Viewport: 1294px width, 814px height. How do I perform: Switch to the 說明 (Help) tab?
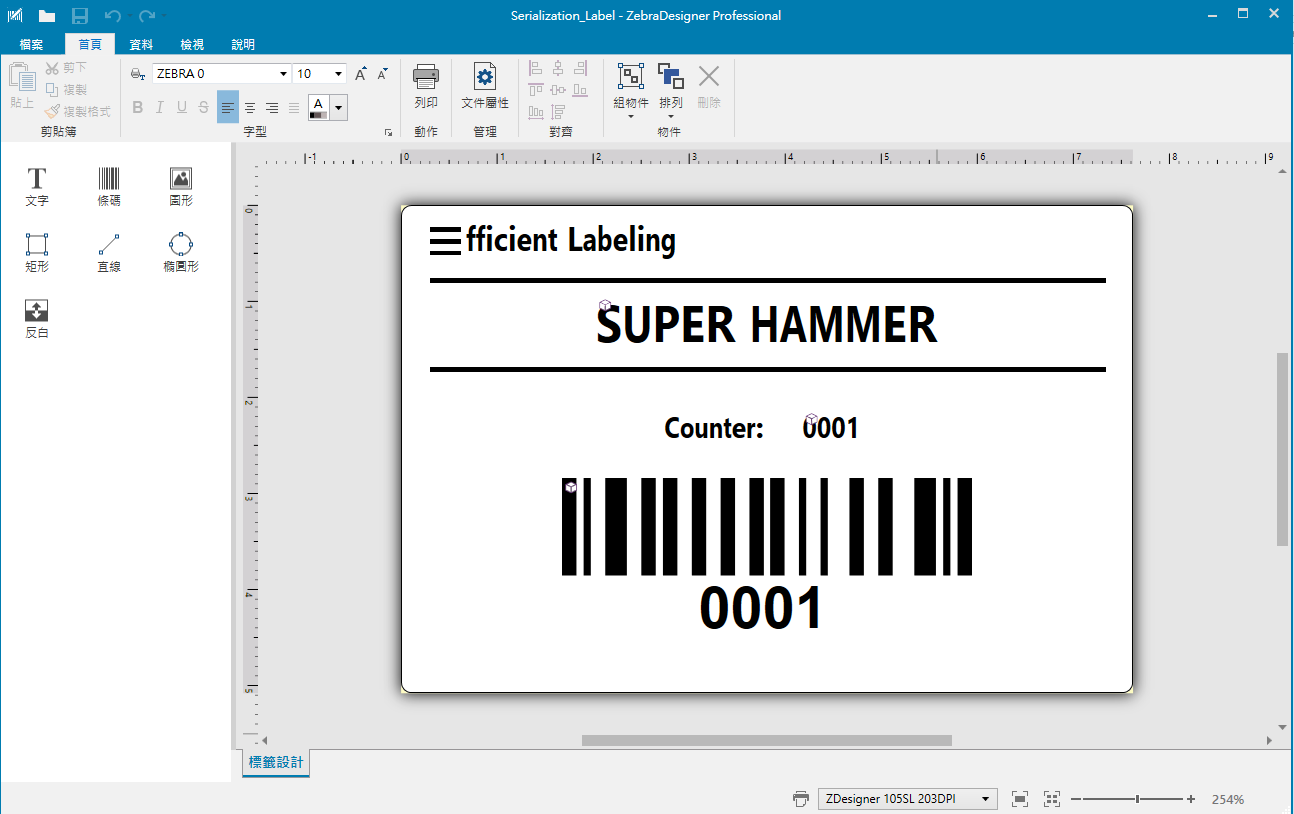coord(243,45)
